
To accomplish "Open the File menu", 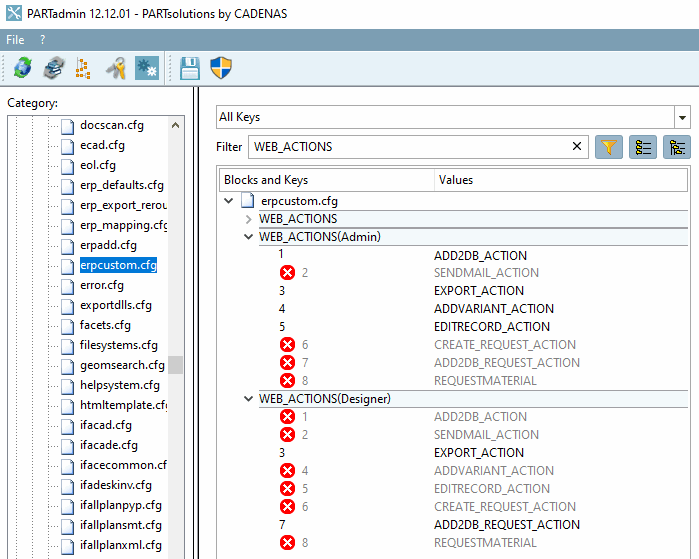I will pos(15,40).
